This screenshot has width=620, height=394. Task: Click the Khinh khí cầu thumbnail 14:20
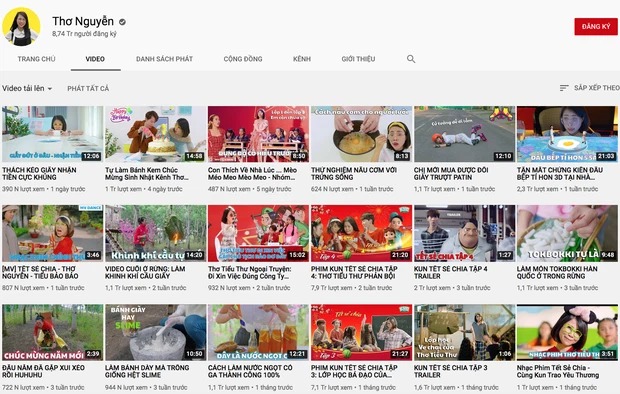click(155, 233)
